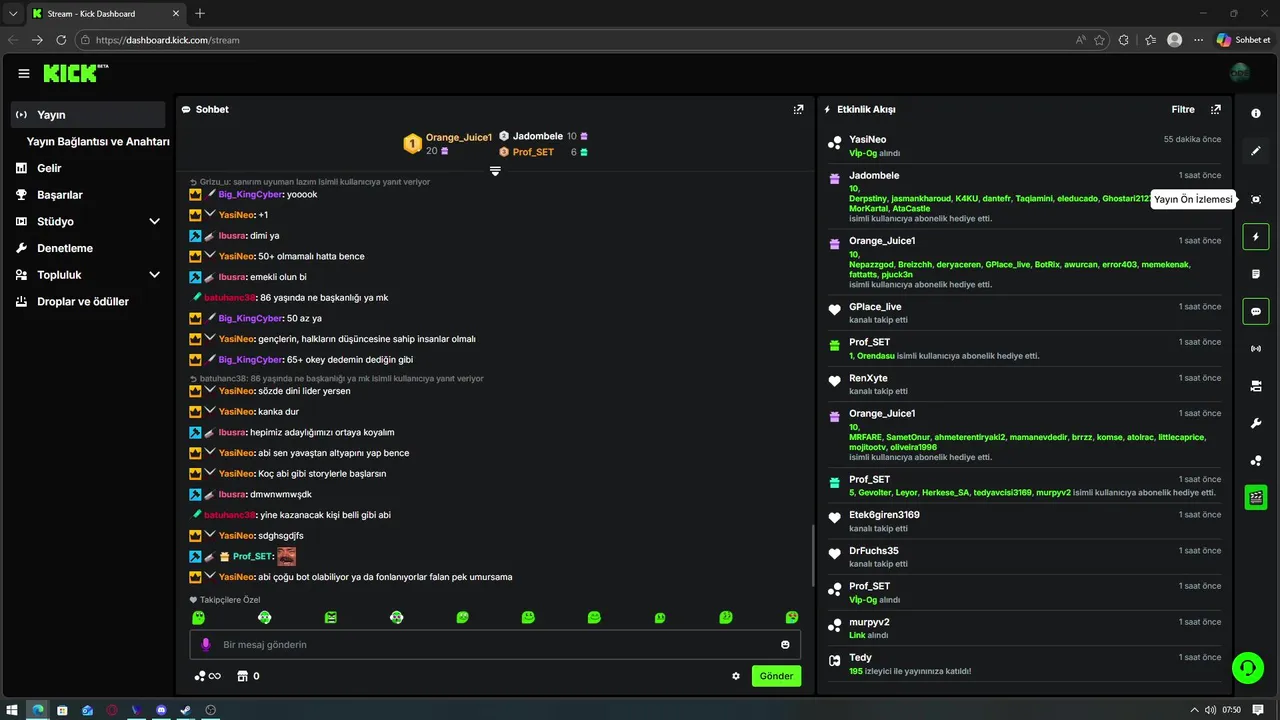Click the pencil edit icon in right sidebar
The width and height of the screenshot is (1280, 720).
coord(1256,151)
